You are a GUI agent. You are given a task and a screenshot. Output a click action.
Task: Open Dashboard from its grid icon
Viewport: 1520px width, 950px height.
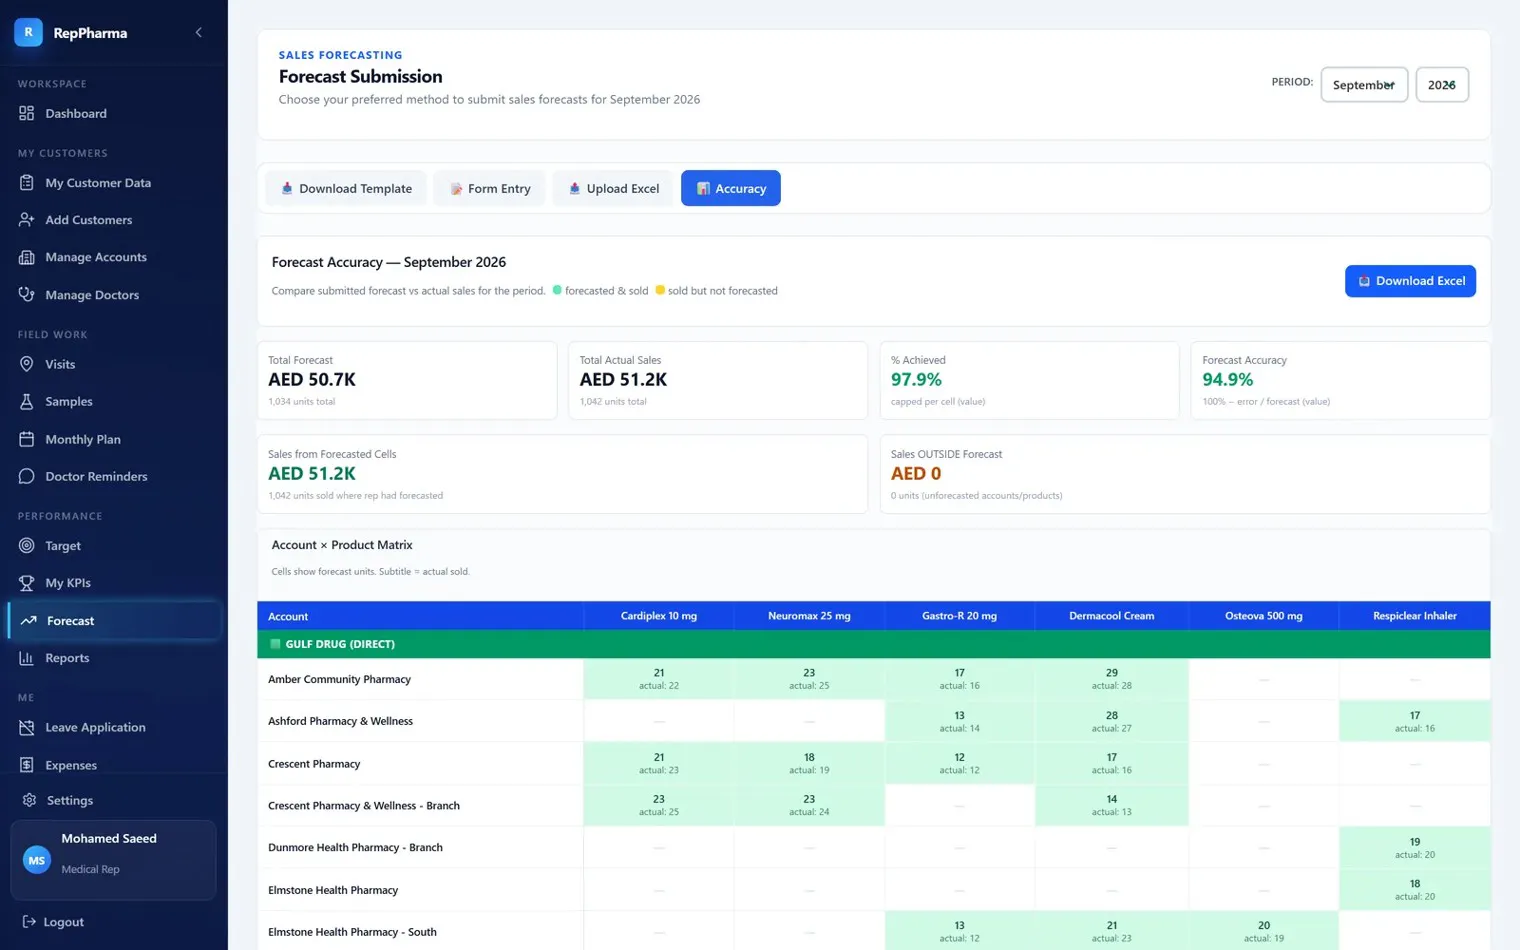point(27,113)
